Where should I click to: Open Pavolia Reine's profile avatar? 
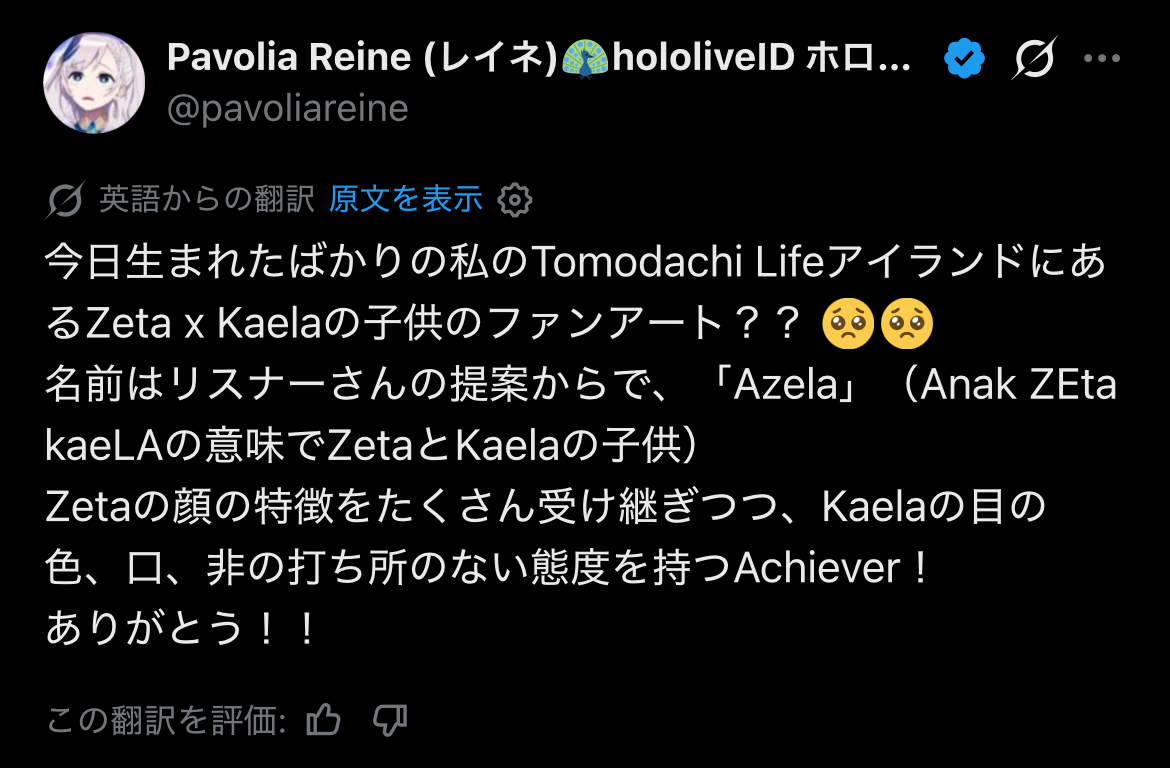point(94,83)
